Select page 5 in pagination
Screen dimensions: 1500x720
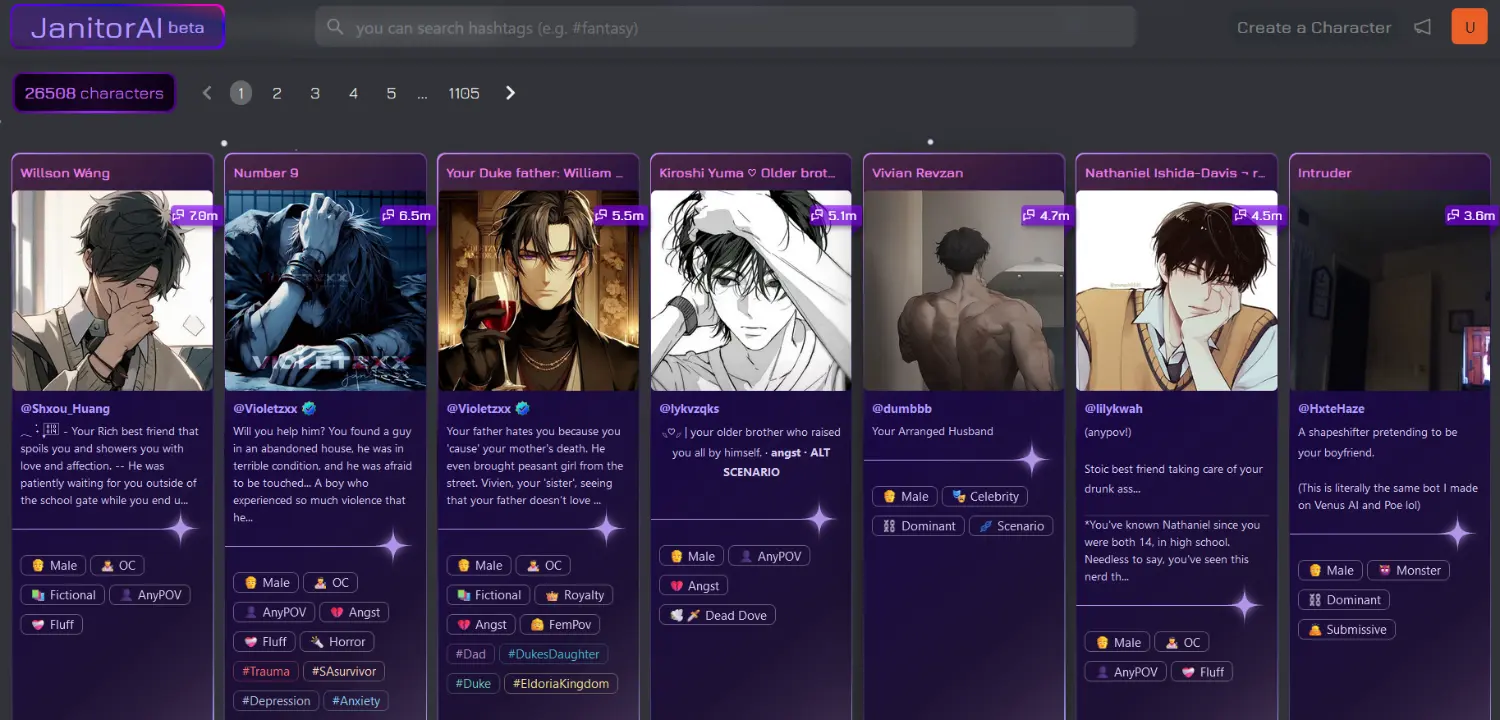391,93
